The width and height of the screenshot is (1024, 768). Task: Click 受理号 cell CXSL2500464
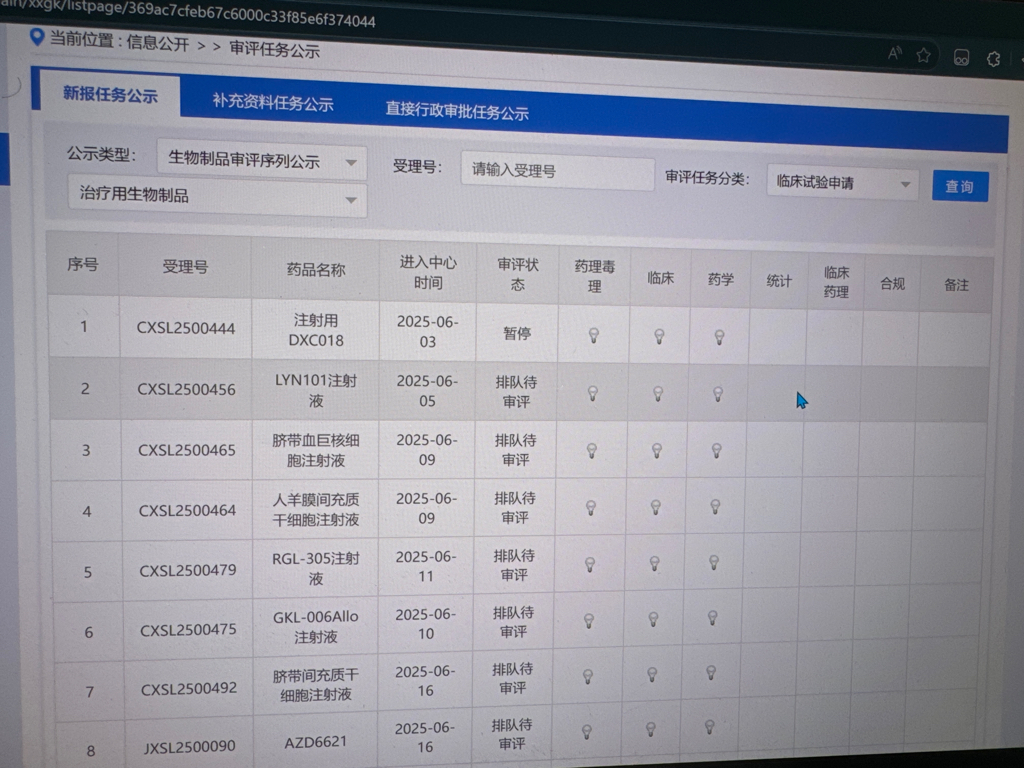pyautogui.click(x=187, y=510)
